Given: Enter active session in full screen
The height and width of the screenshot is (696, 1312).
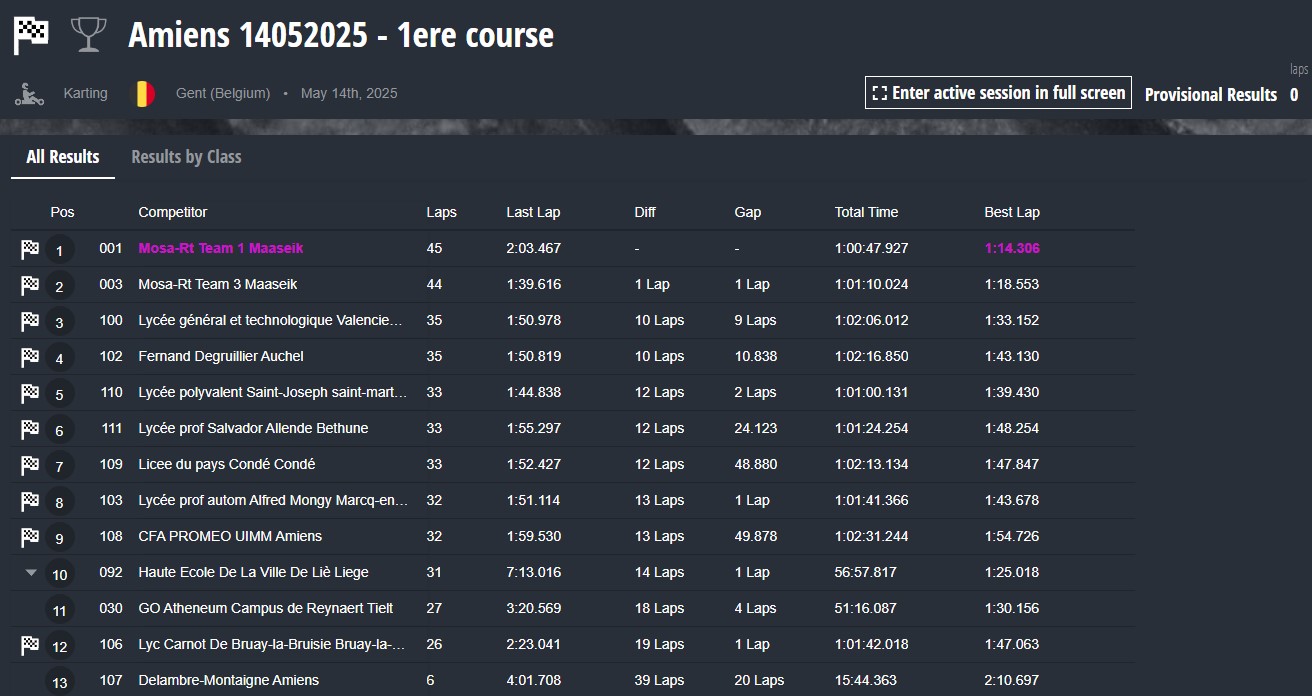Looking at the screenshot, I should (x=998, y=93).
